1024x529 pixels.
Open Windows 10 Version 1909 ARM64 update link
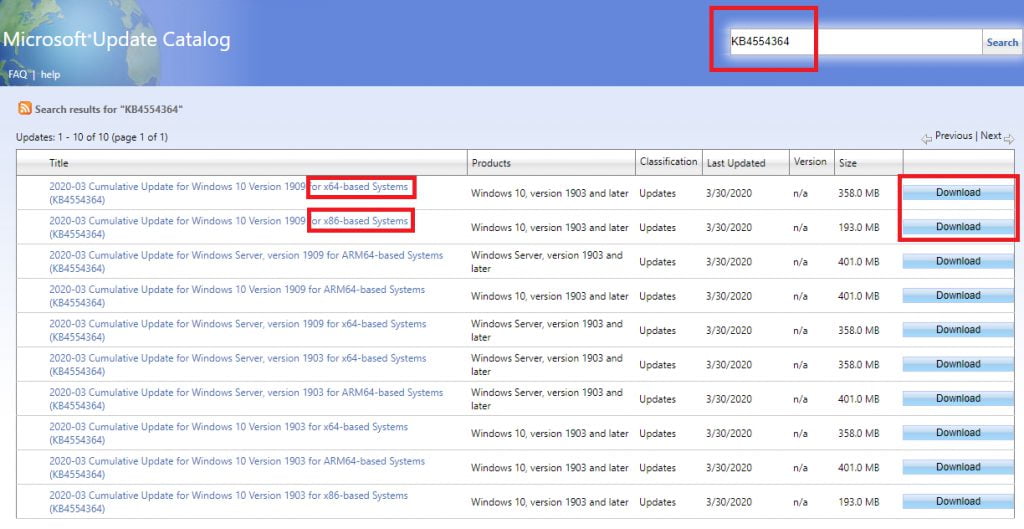(237, 296)
